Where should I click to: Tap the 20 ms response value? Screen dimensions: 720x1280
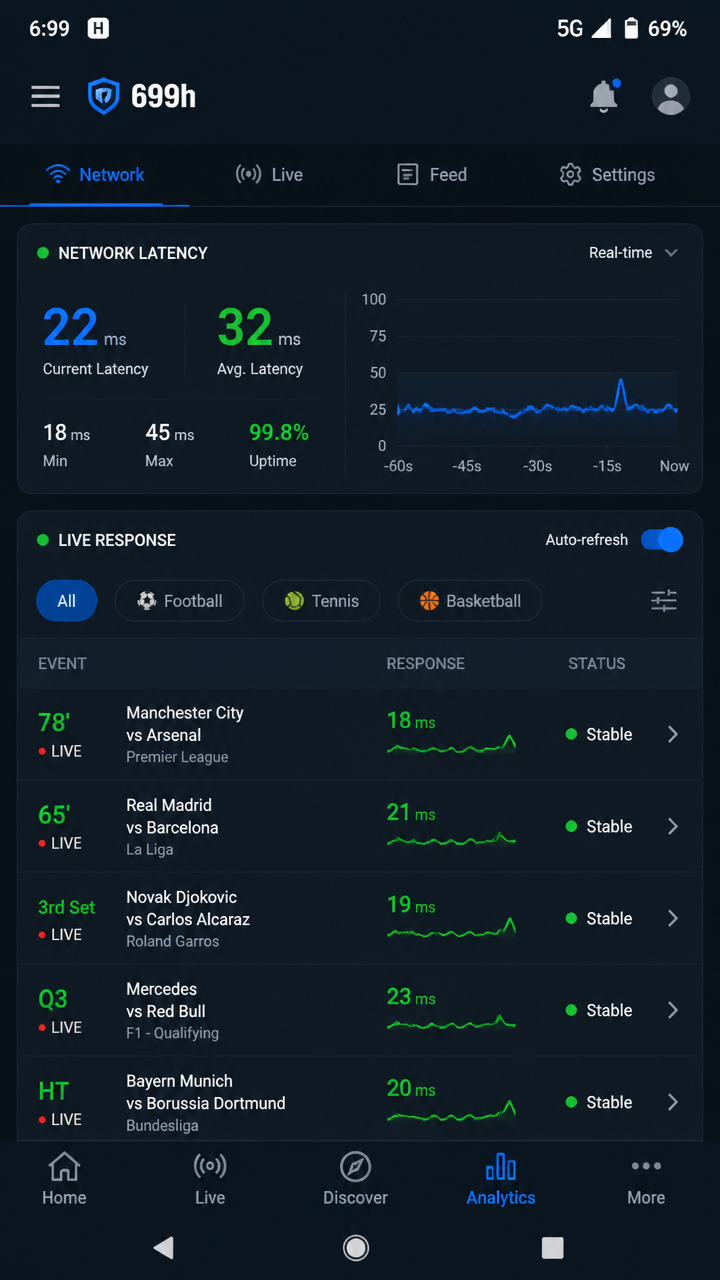(411, 1089)
